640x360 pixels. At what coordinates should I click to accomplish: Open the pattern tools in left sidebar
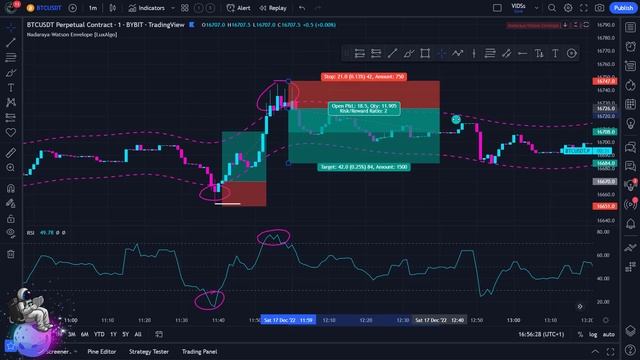click(11, 102)
